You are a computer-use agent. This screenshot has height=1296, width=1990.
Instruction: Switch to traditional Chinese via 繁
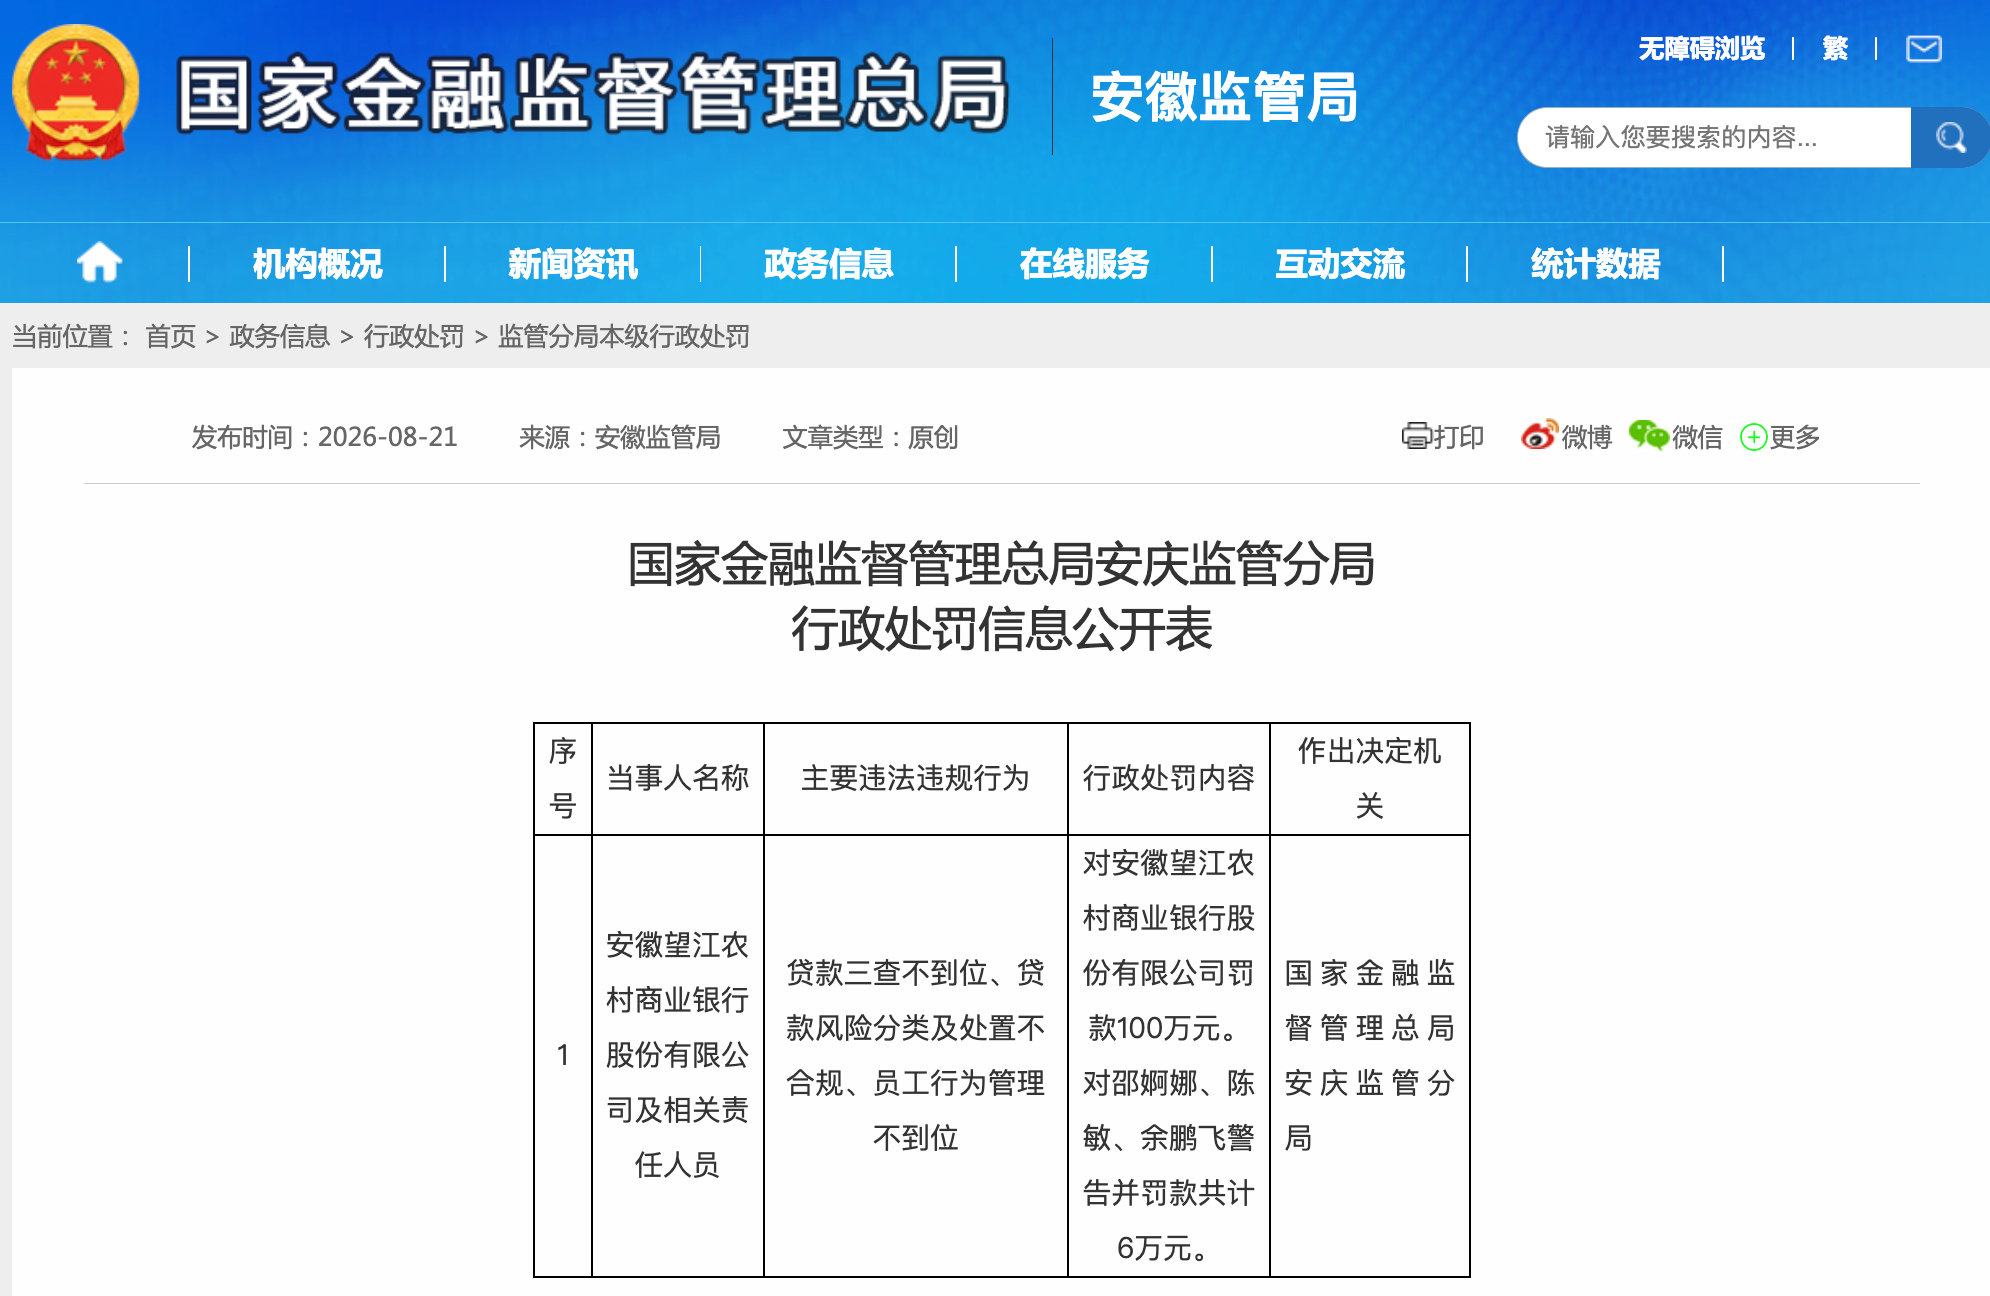point(1835,48)
